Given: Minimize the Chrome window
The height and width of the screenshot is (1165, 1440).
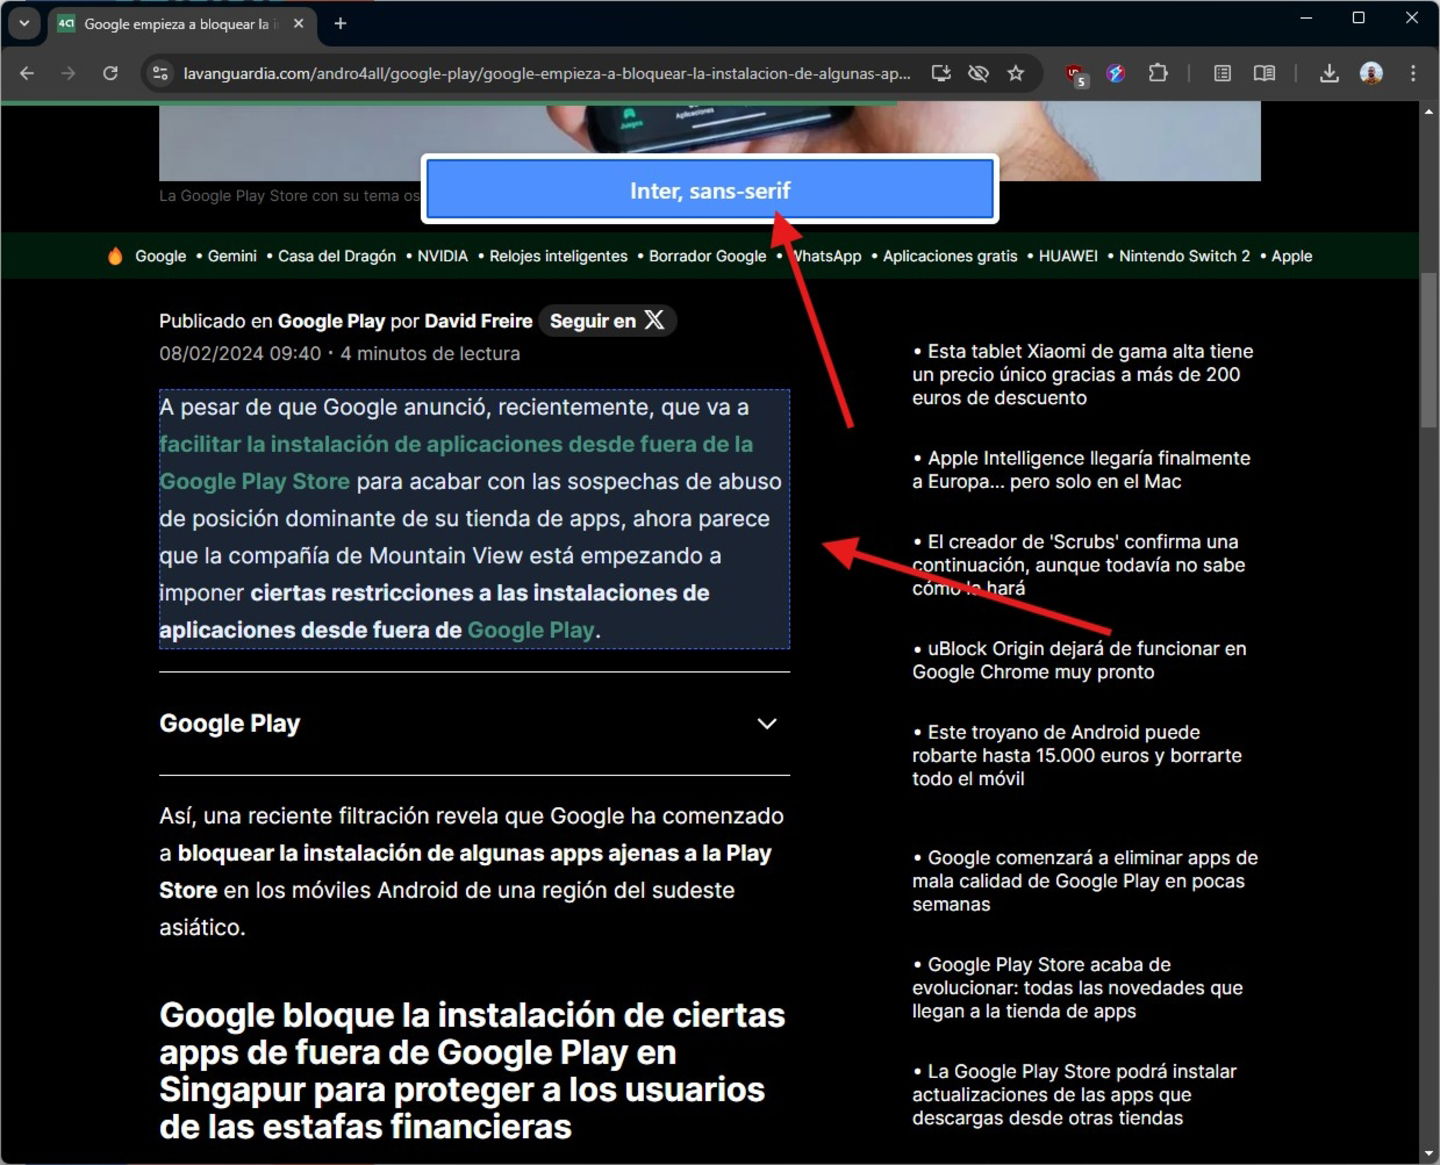Looking at the screenshot, I should 1306,18.
